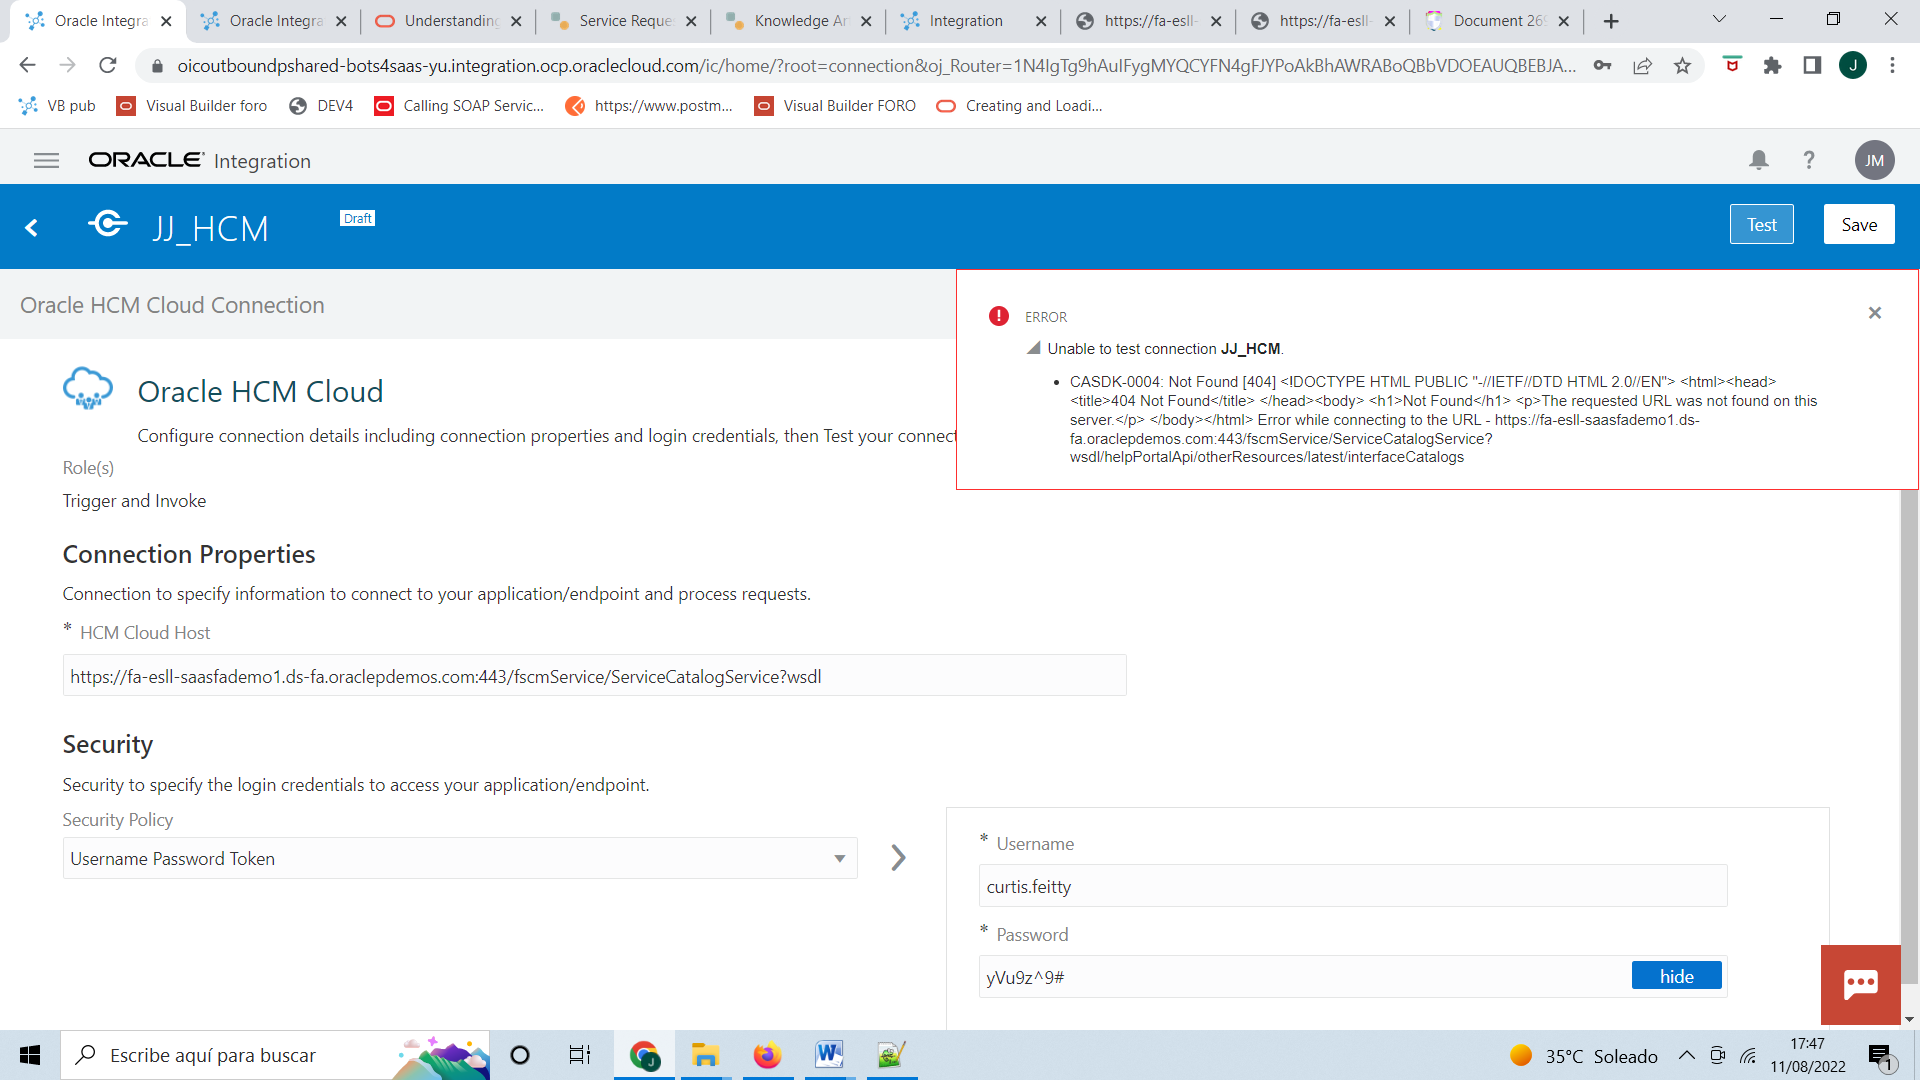Screen dimensions: 1920x1080
Task: Click the chevron arrow beside Security Policy
Action: point(898,858)
